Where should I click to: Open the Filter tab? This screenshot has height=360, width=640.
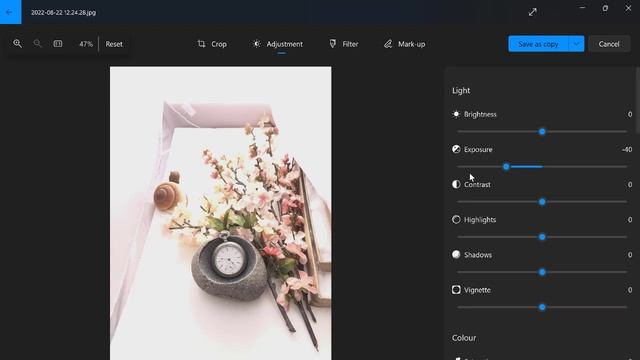[344, 44]
